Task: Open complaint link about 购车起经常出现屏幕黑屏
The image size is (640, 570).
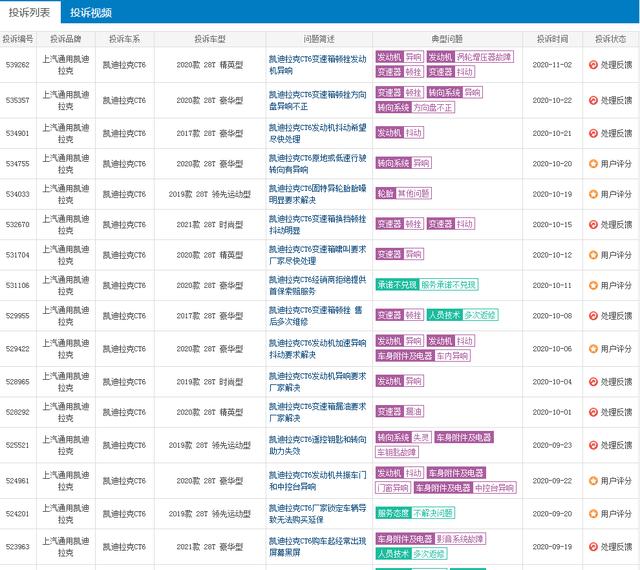Action: click(318, 547)
